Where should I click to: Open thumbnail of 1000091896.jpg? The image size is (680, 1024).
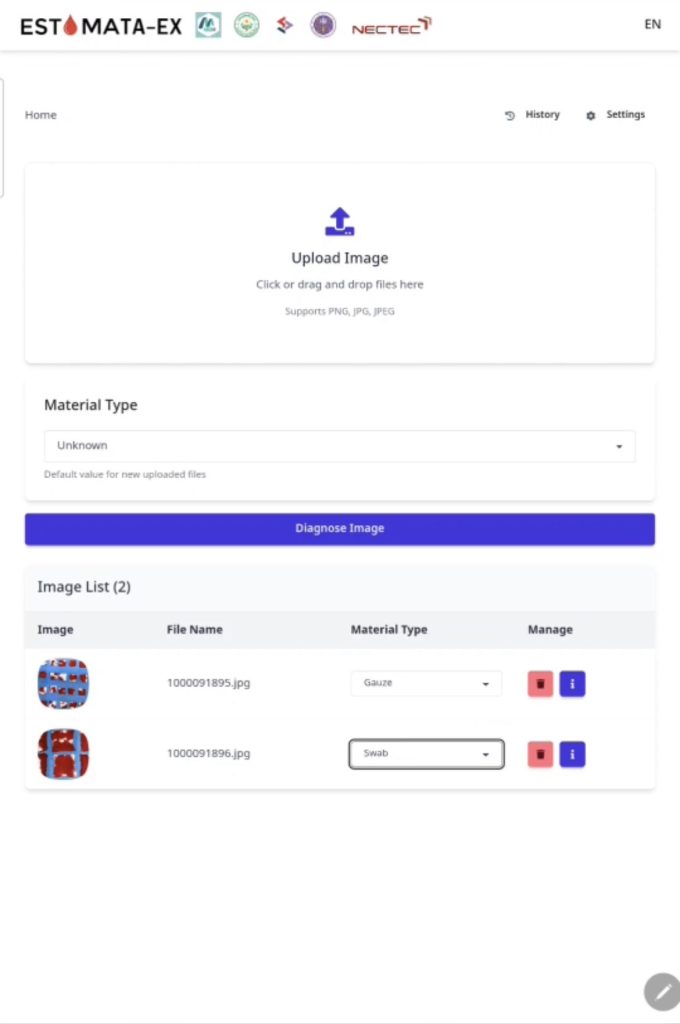coord(63,754)
